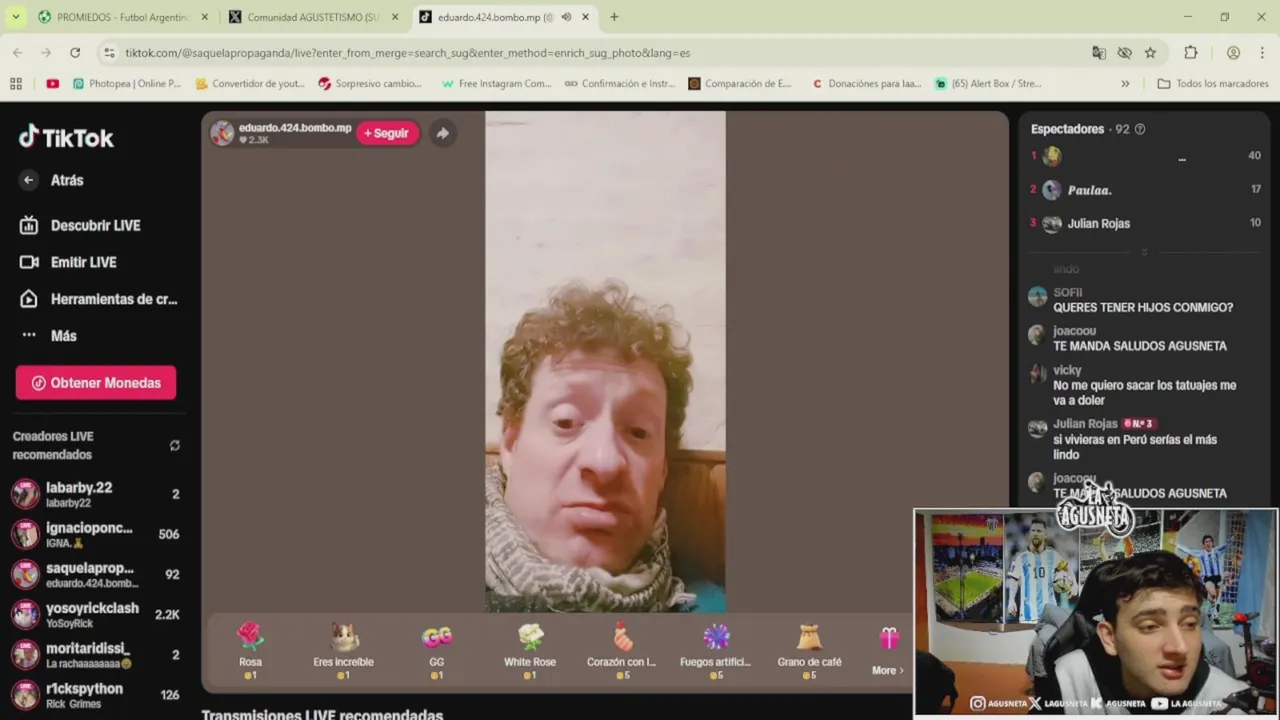1280x720 pixels.
Task: Open yosoyrickclash live channel
Action: pos(95,614)
